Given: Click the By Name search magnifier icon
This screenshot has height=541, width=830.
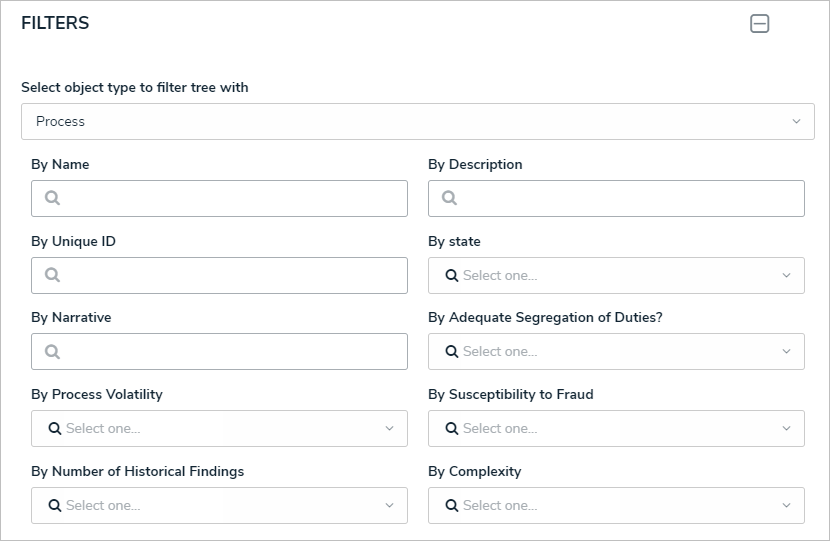Looking at the screenshot, I should (53, 198).
